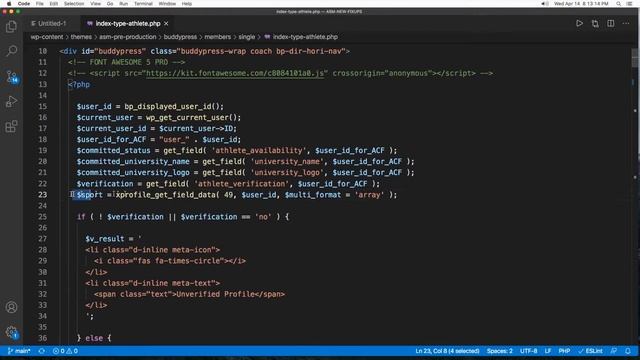Viewport: 640px width, 360px height.
Task: Expand single breadcrumb segment
Action: pos(247,37)
